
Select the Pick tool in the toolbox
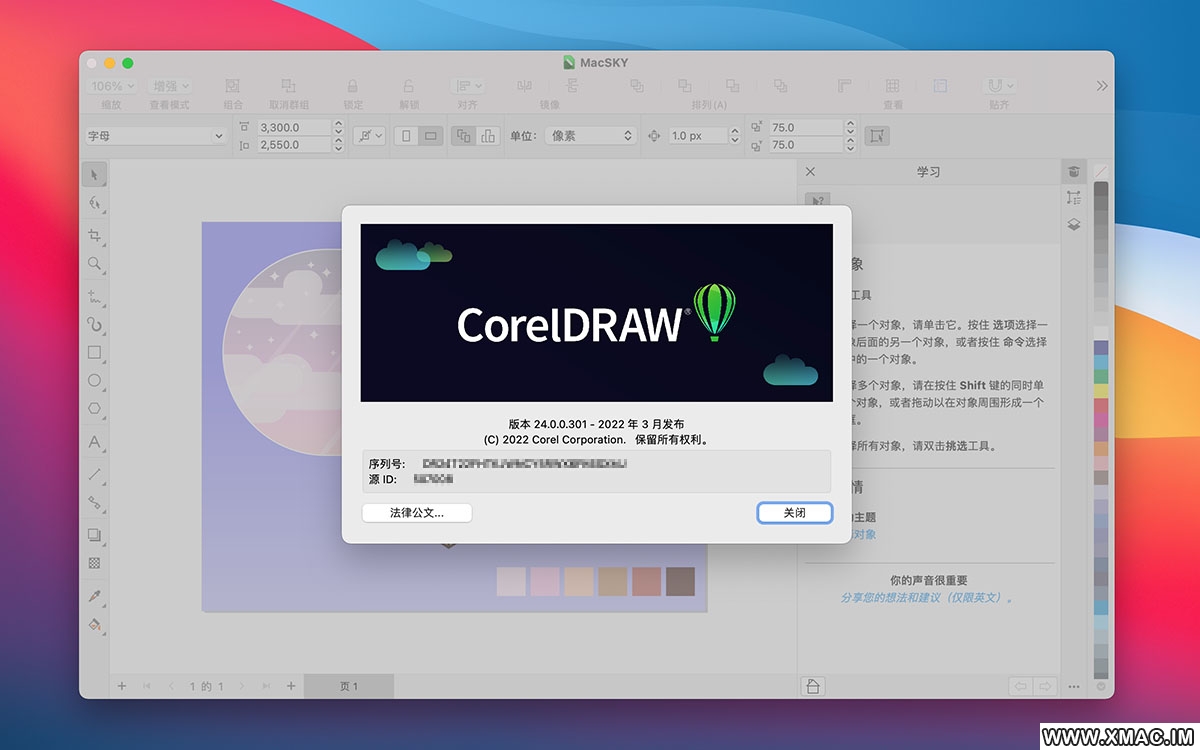click(94, 175)
